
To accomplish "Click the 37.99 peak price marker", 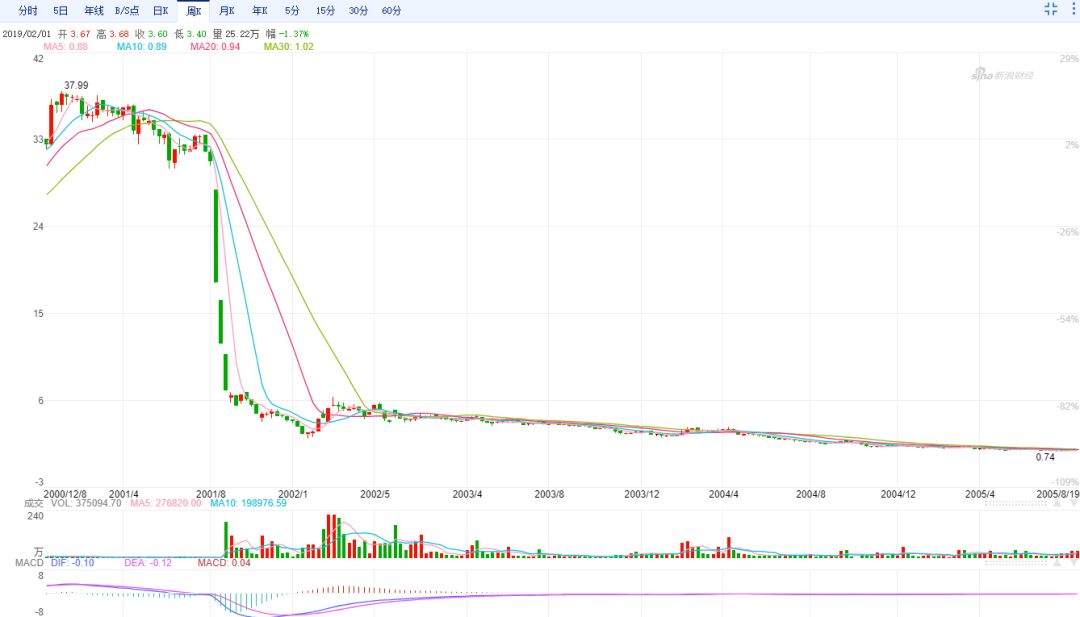I will [76, 86].
